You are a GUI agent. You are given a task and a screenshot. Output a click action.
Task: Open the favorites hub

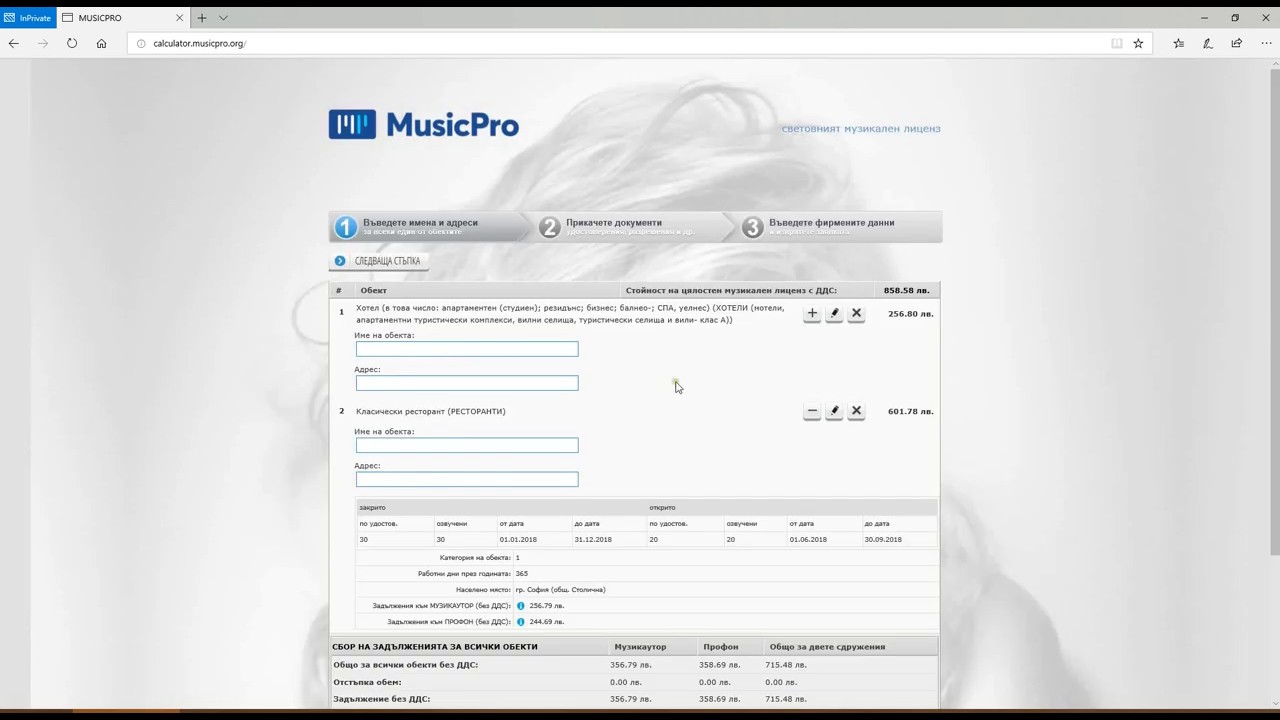[1179, 43]
